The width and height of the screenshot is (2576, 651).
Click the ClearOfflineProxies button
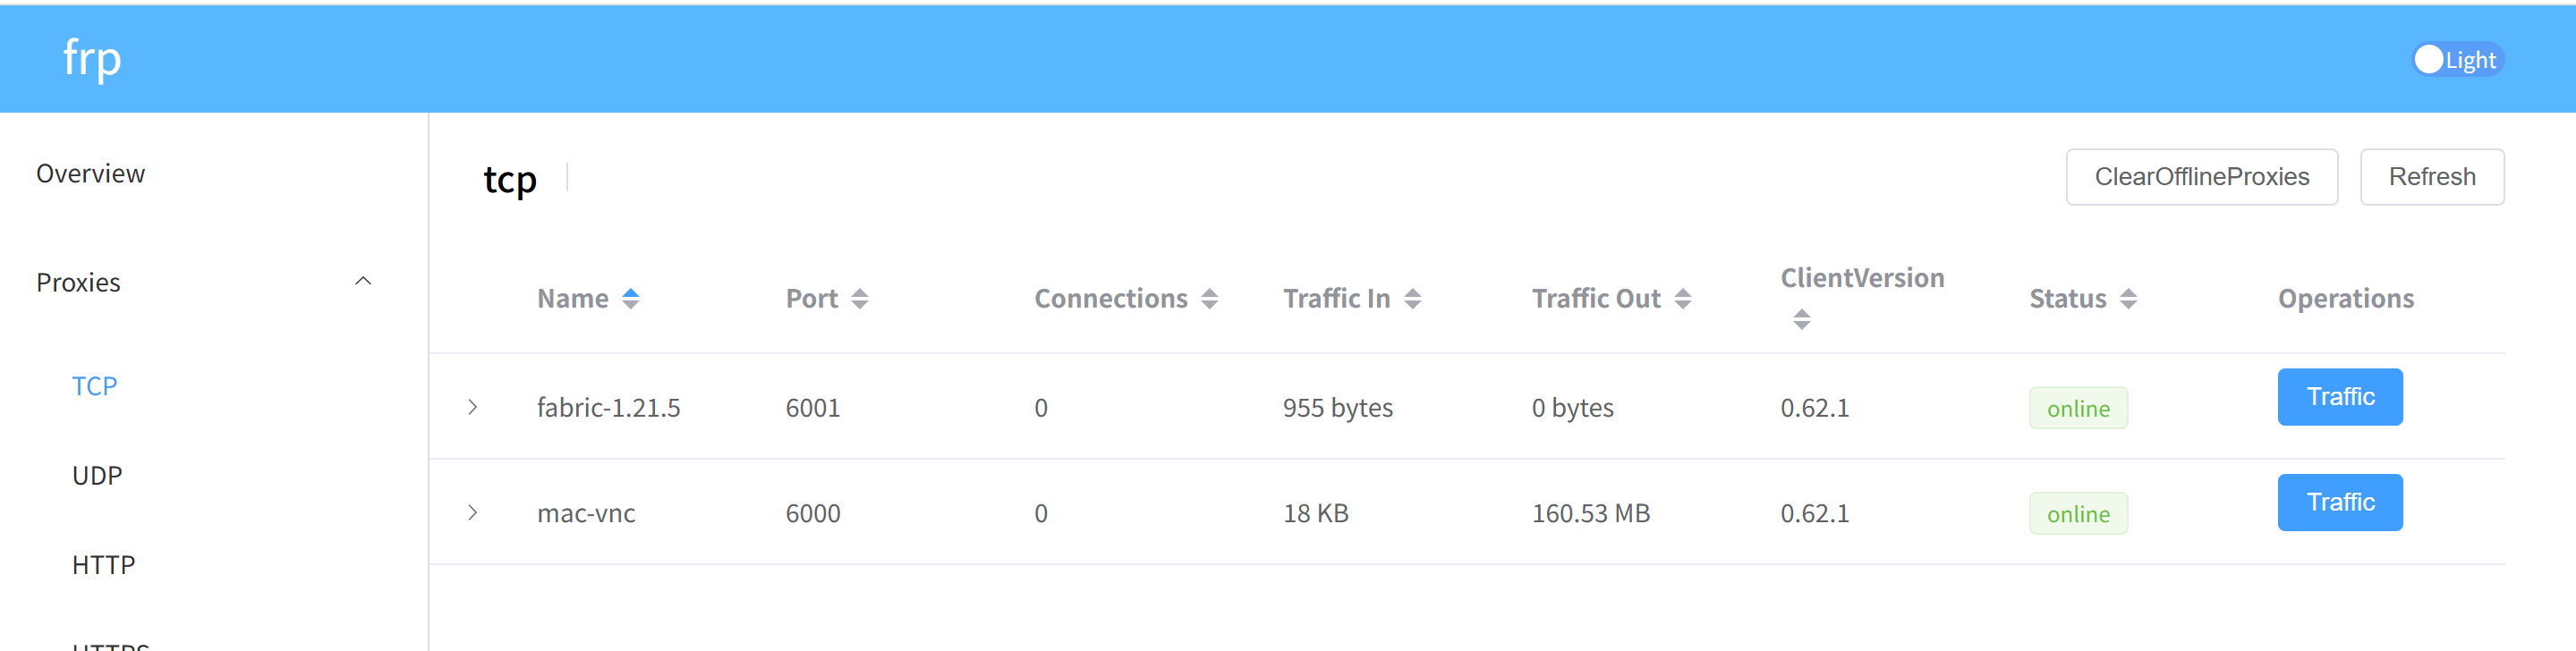(x=2201, y=177)
